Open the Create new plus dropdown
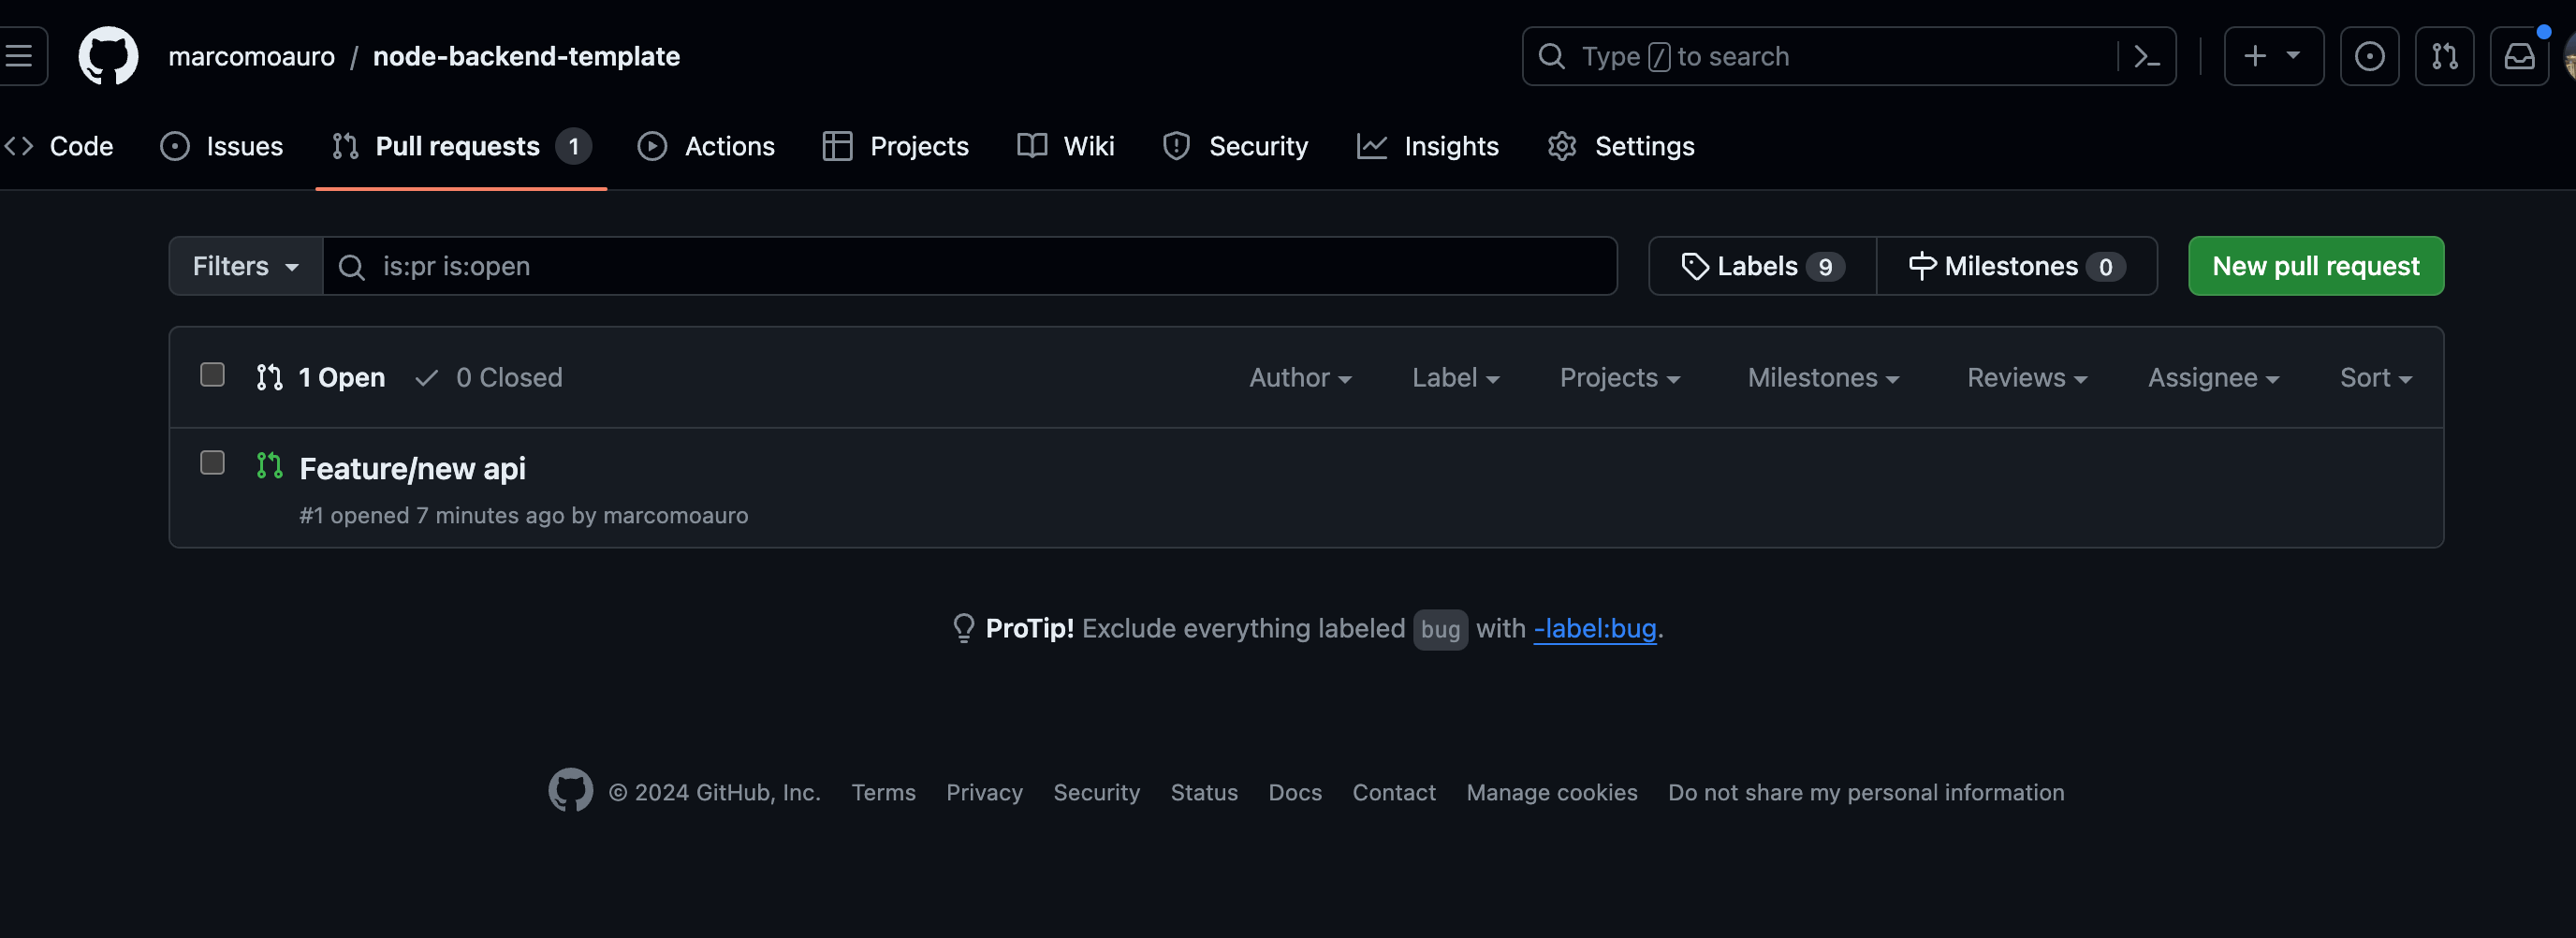Image resolution: width=2576 pixels, height=938 pixels. click(2273, 56)
